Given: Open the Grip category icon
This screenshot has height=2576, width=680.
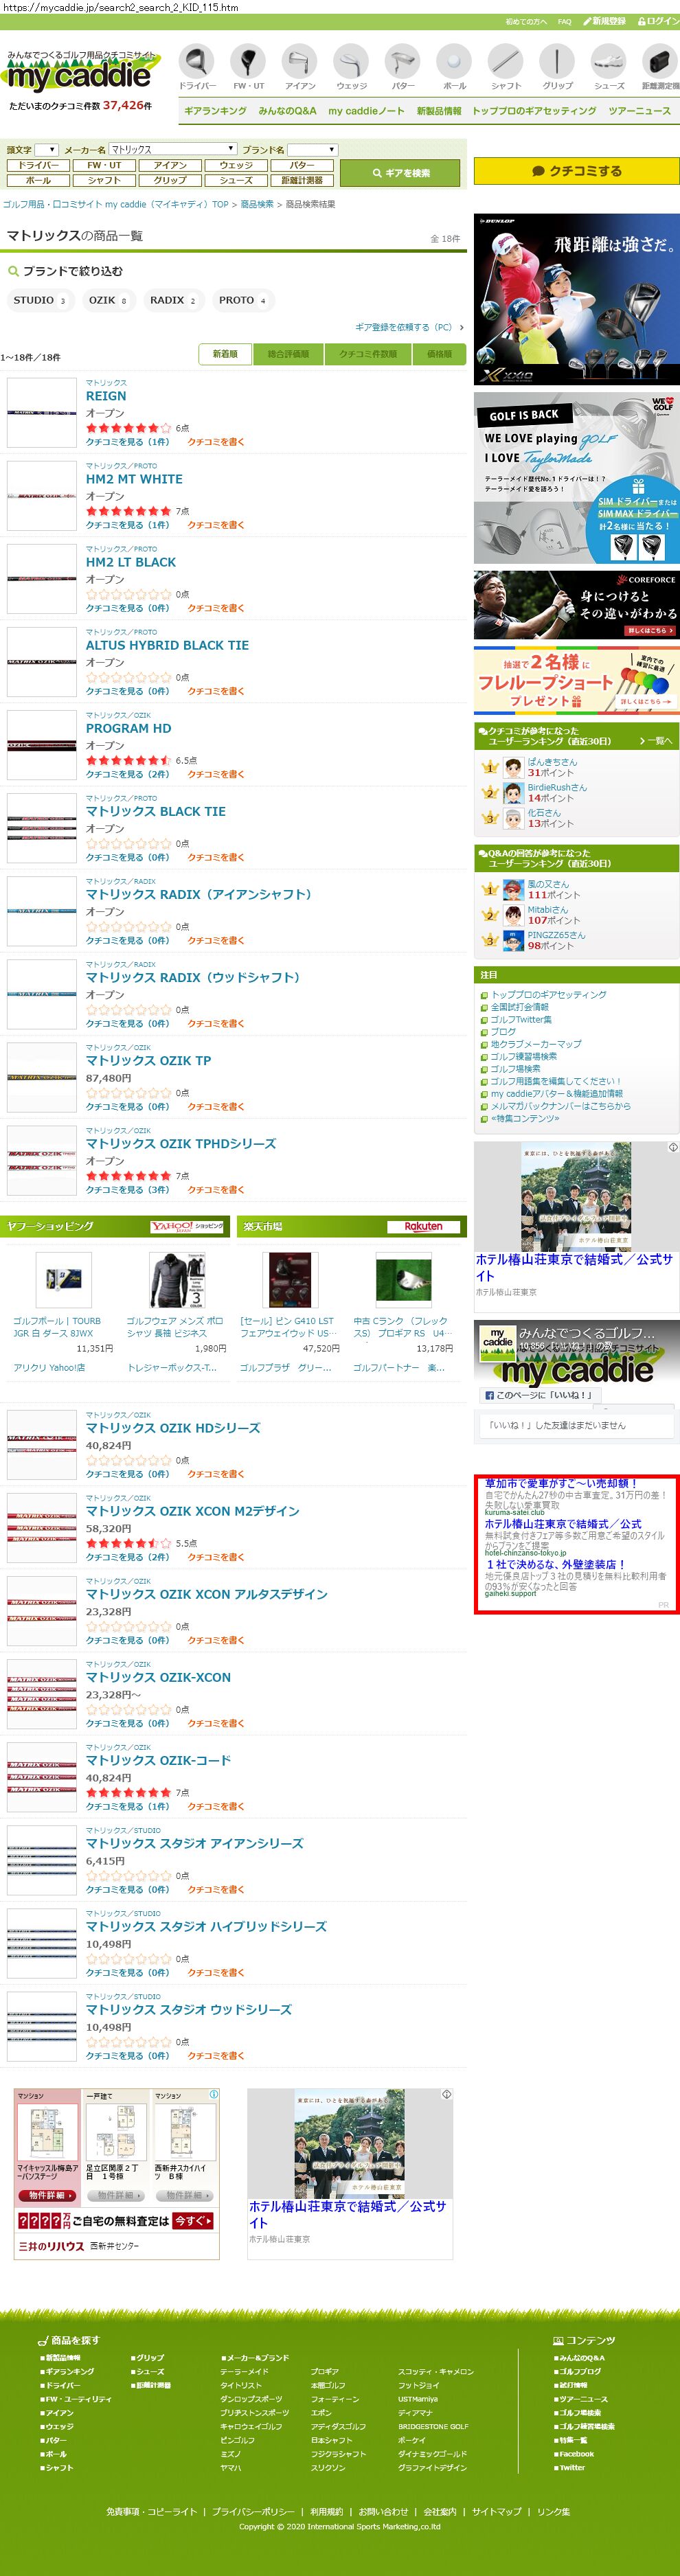Looking at the screenshot, I should [557, 67].
